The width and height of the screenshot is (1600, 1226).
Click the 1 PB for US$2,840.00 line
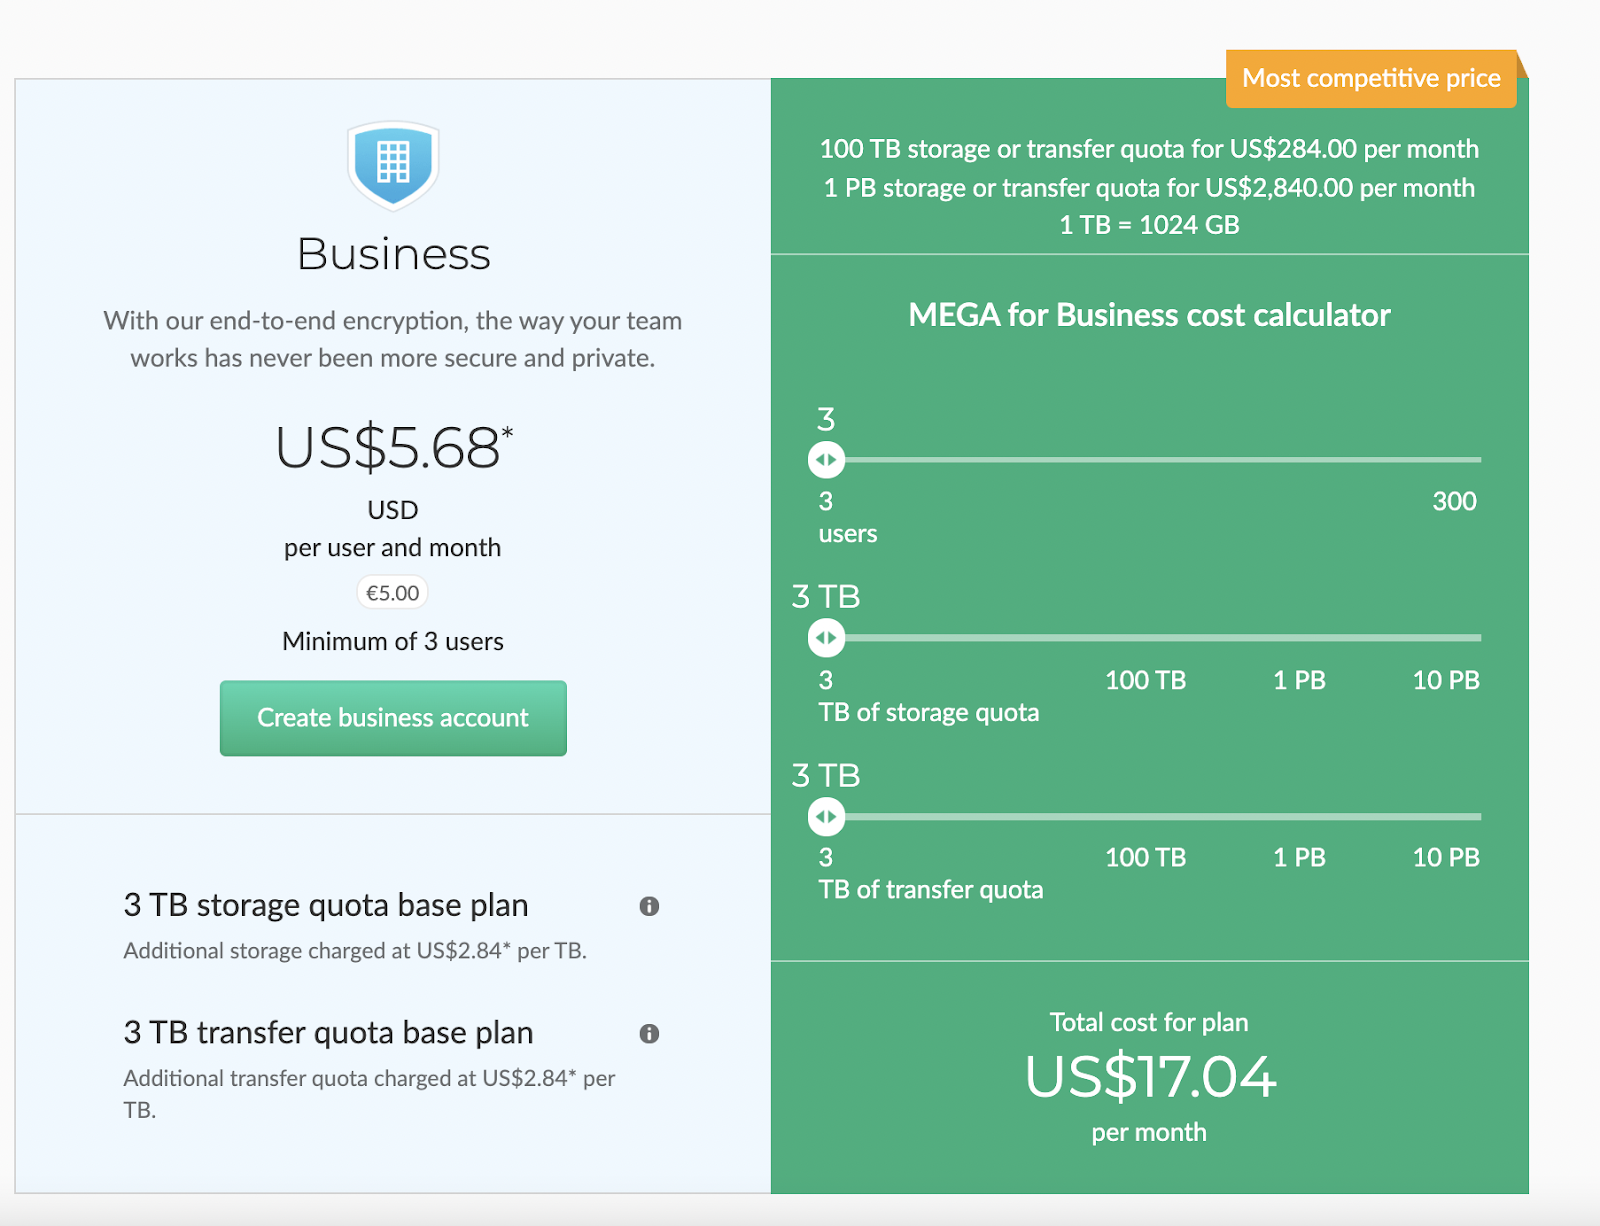click(x=1149, y=188)
